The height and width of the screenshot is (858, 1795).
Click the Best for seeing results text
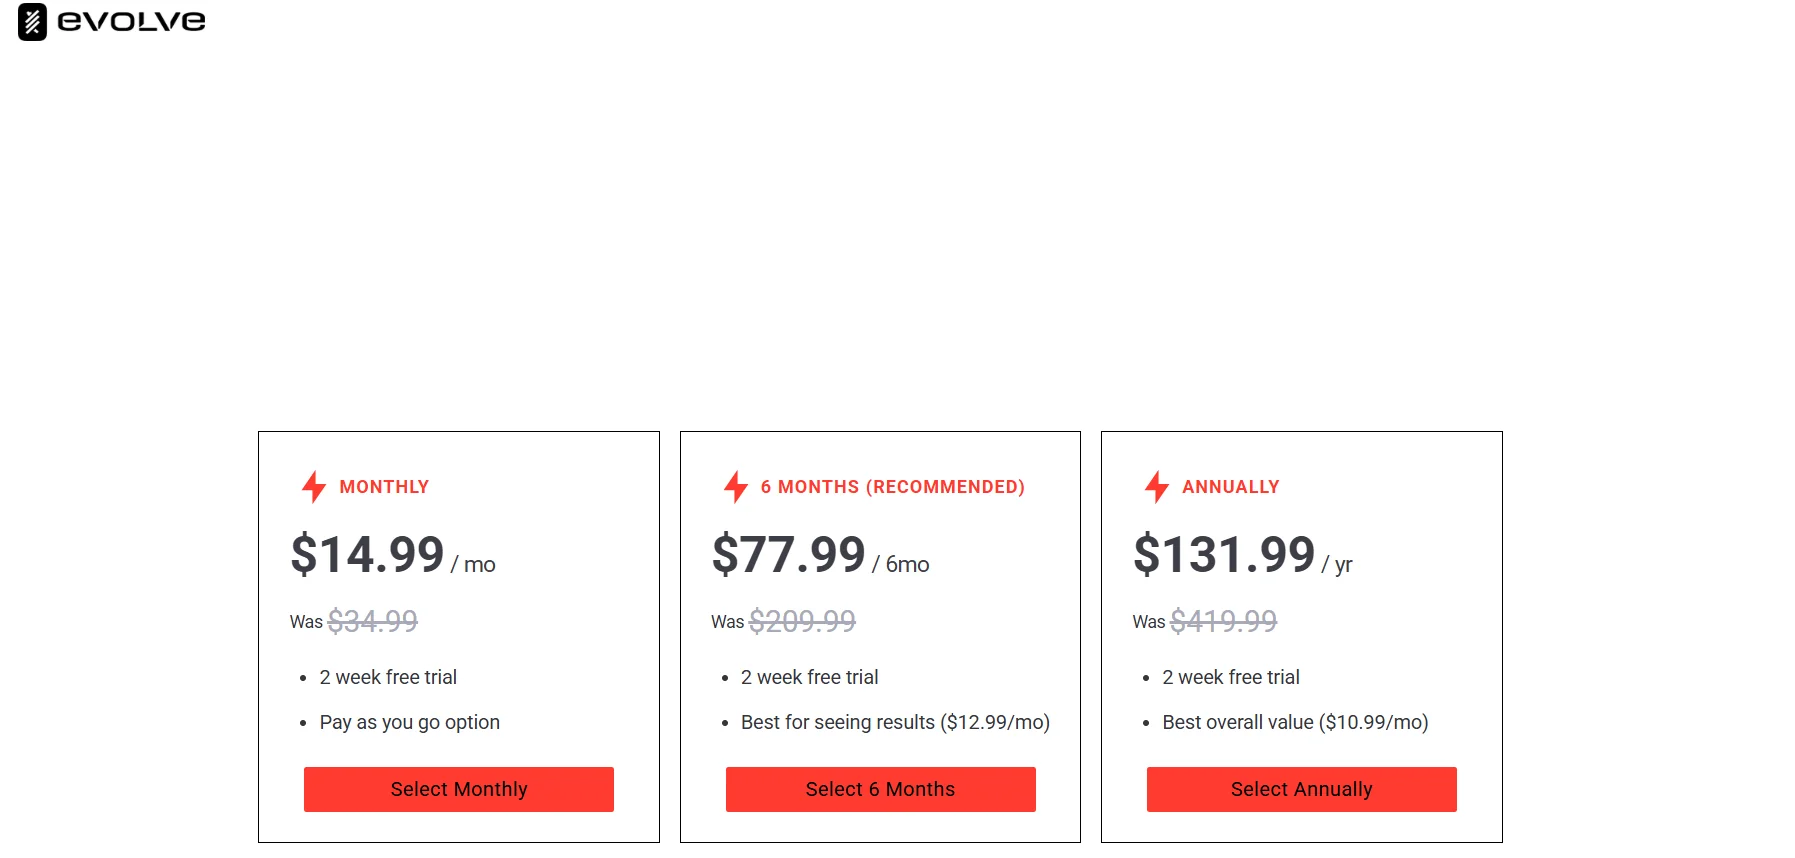(895, 722)
